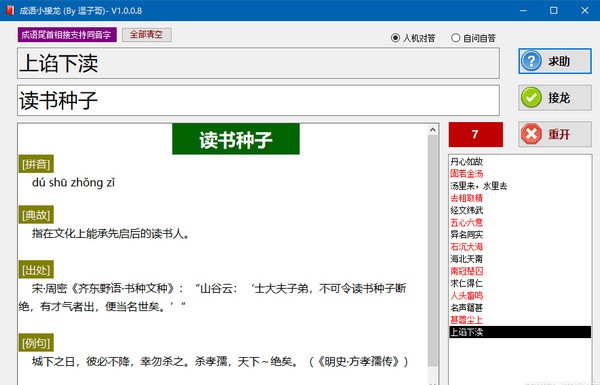Screen dimensions: 600x385
Task: Restart the game with the 重开 button
Action: [555, 134]
